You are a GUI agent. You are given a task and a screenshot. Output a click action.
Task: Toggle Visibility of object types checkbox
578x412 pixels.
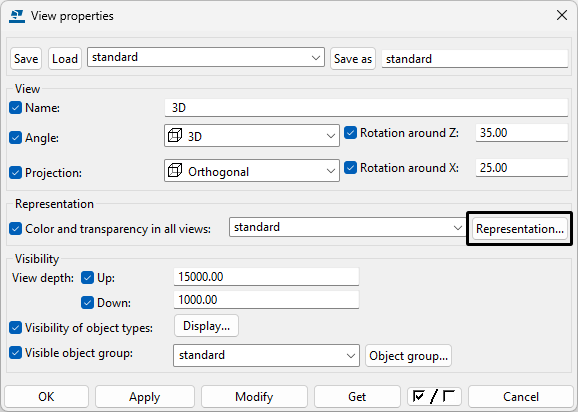pyautogui.click(x=15, y=328)
